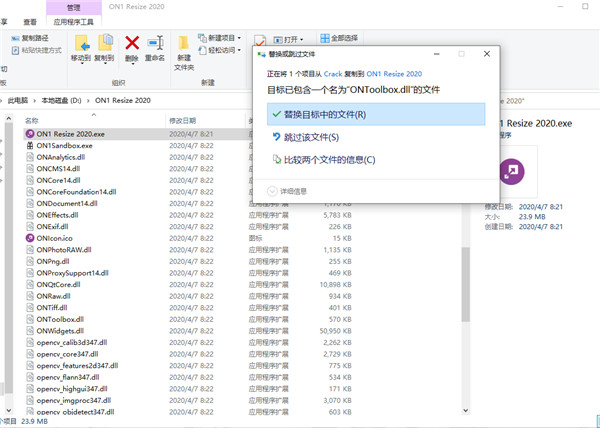
Task: Choose Replace the file in destination (R)
Action: click(x=376, y=114)
